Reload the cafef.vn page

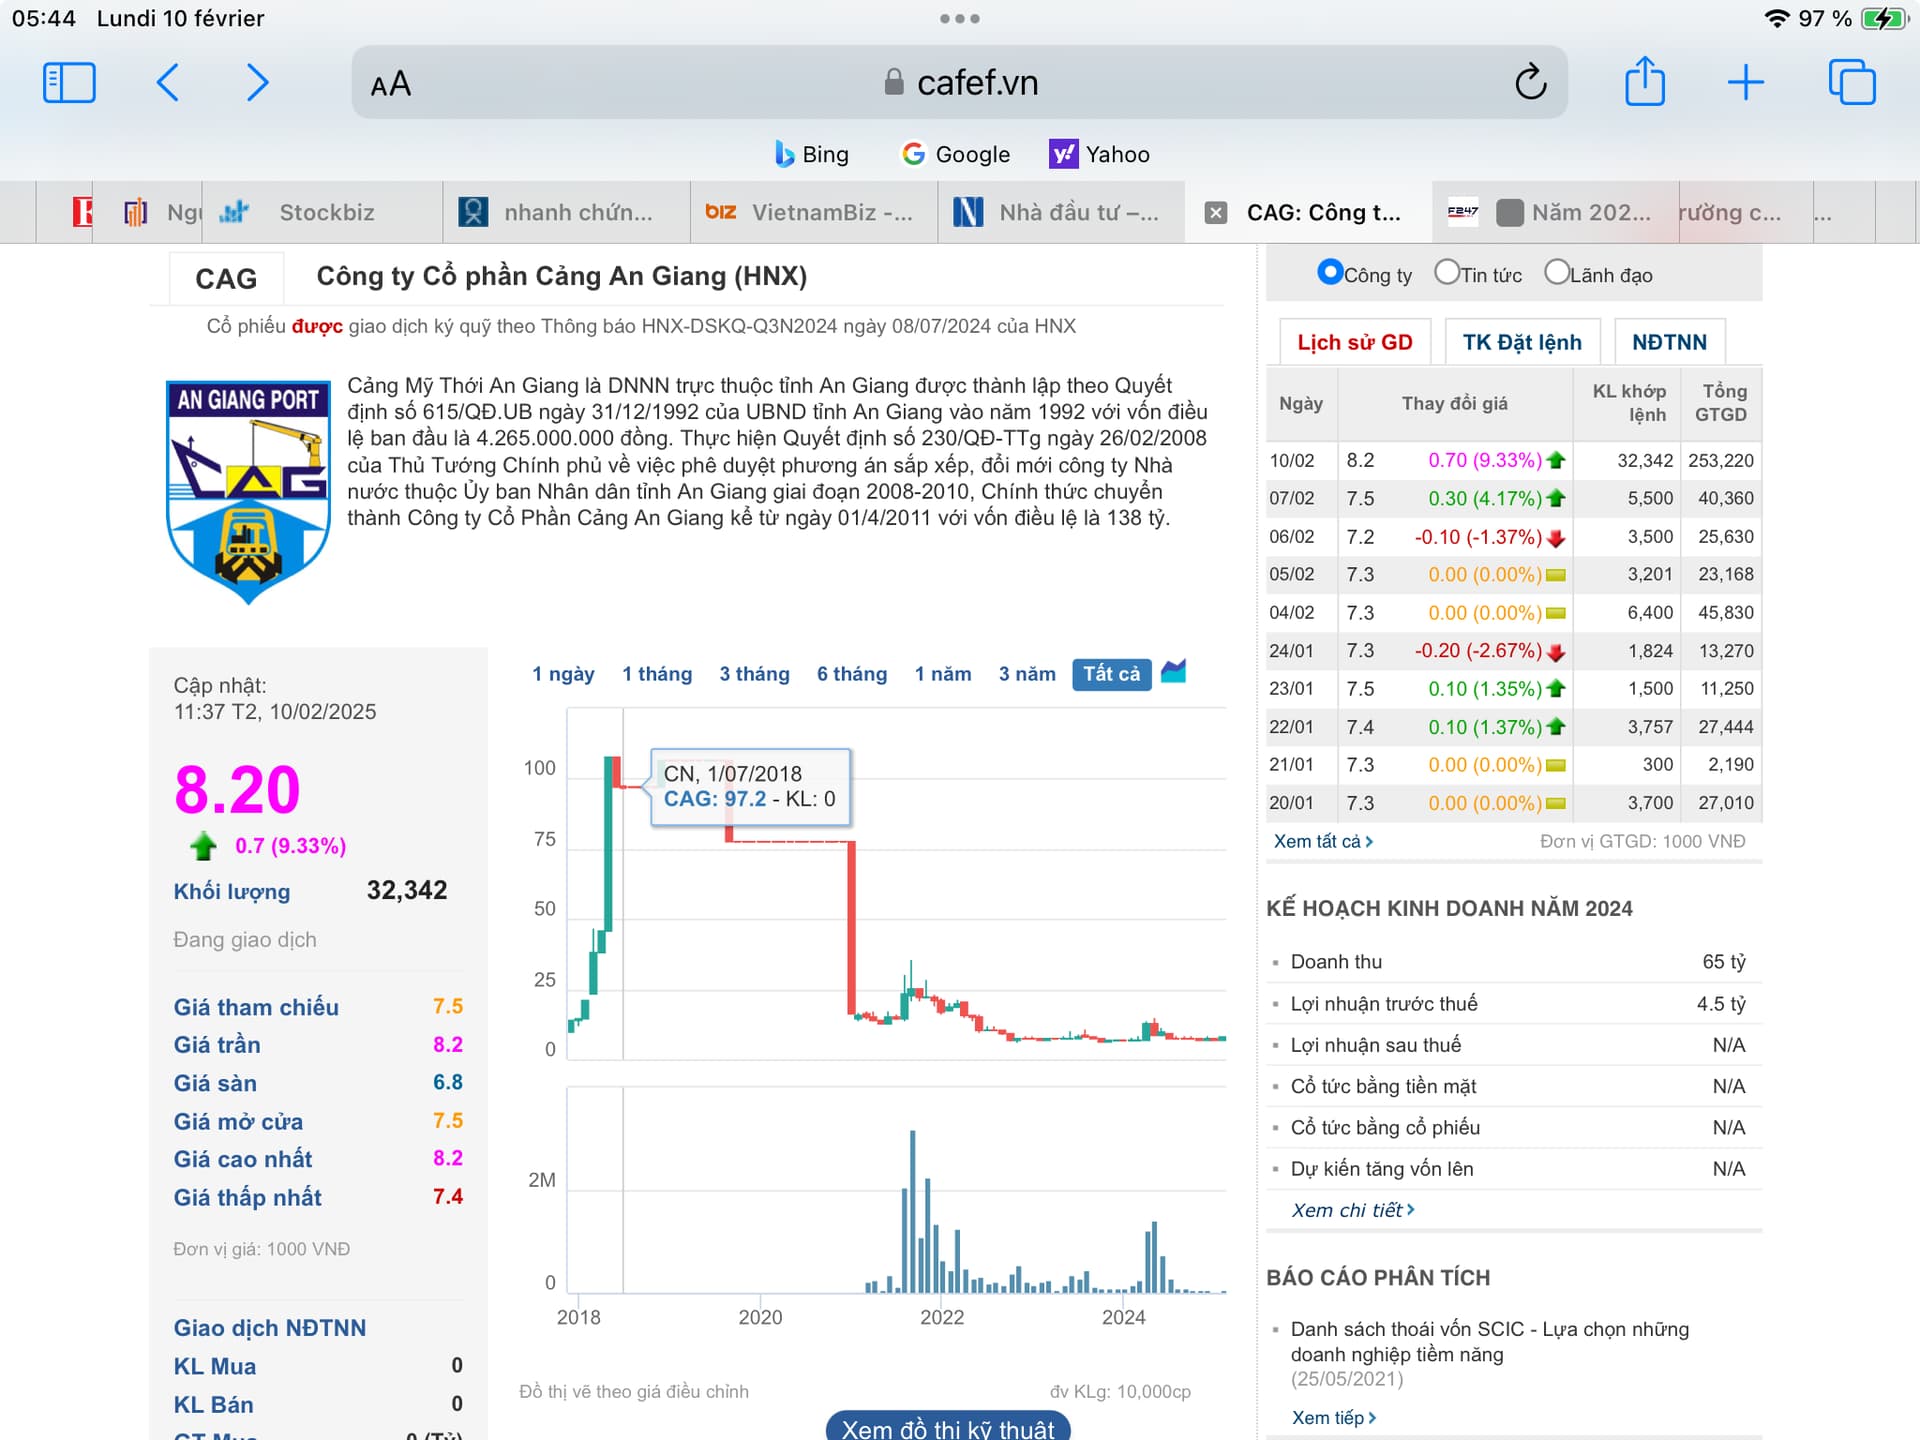[1530, 82]
